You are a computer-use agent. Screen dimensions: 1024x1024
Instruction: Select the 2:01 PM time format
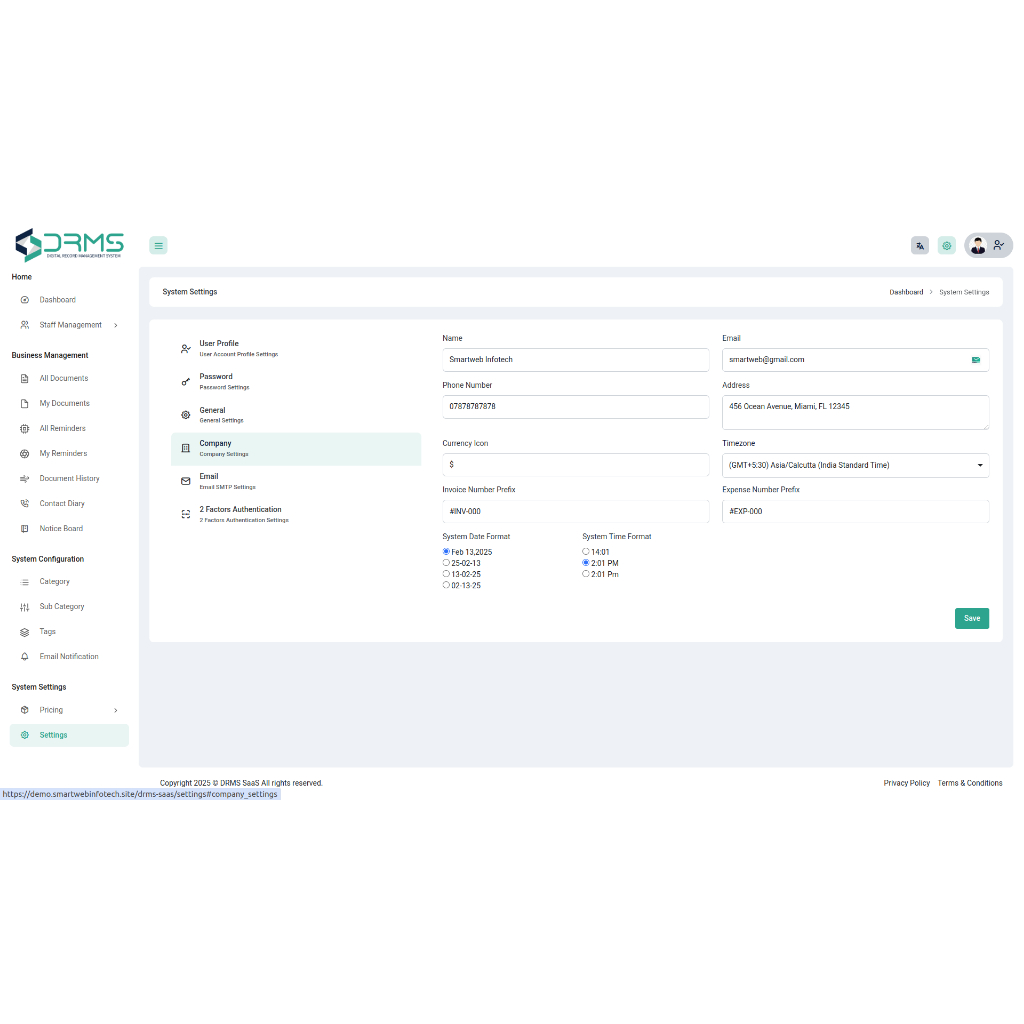[x=586, y=563]
